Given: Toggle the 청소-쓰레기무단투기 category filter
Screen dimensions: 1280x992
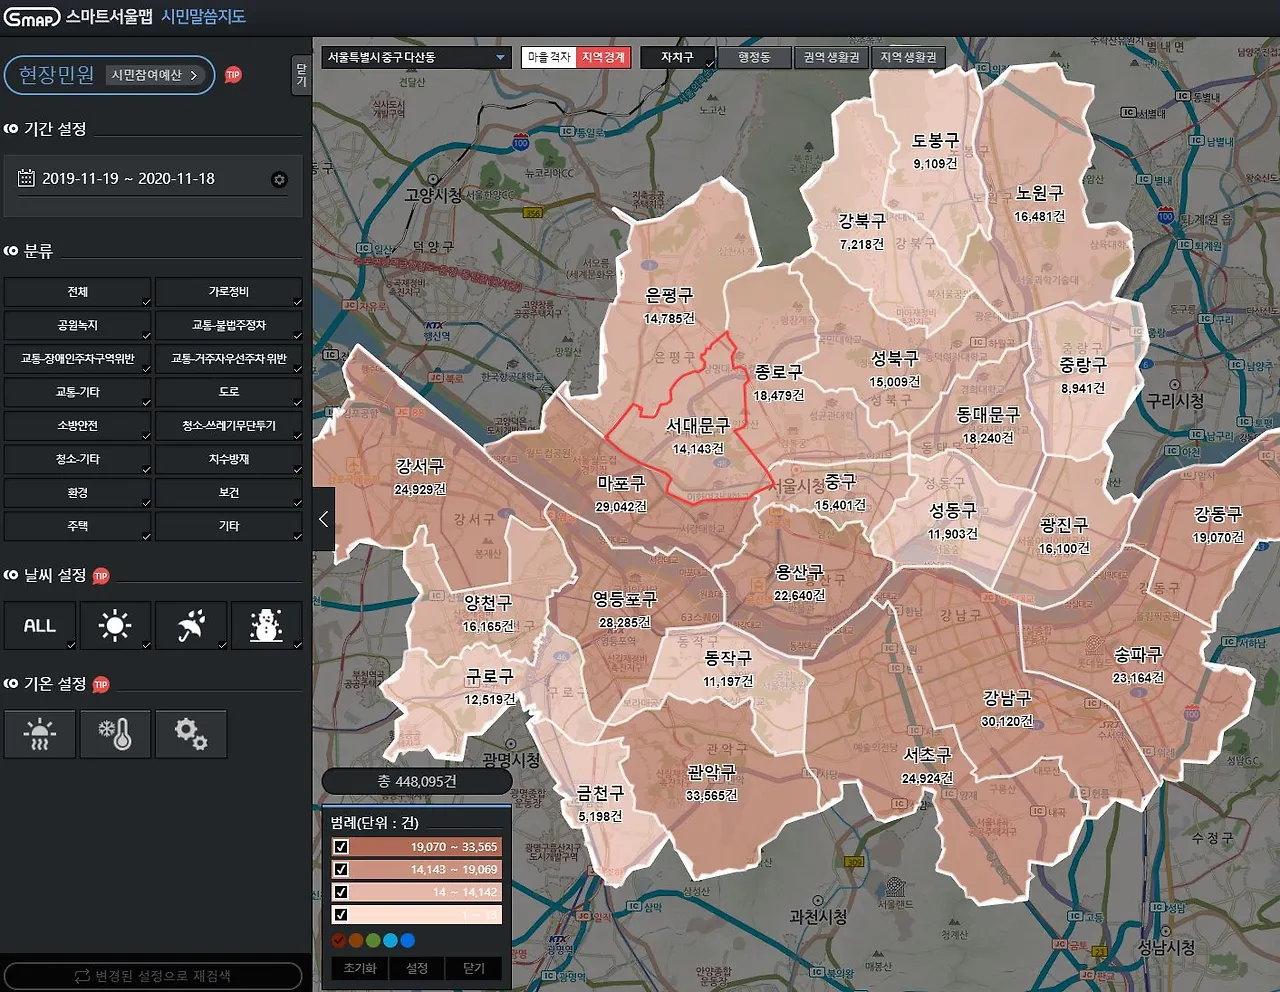Looking at the screenshot, I should pos(229,426).
